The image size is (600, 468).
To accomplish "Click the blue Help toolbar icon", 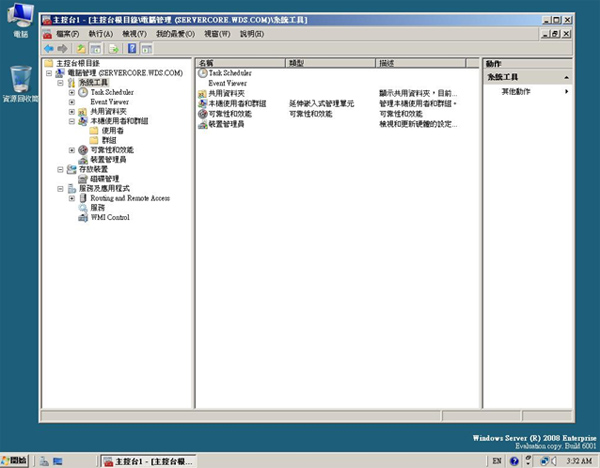I will [131, 48].
